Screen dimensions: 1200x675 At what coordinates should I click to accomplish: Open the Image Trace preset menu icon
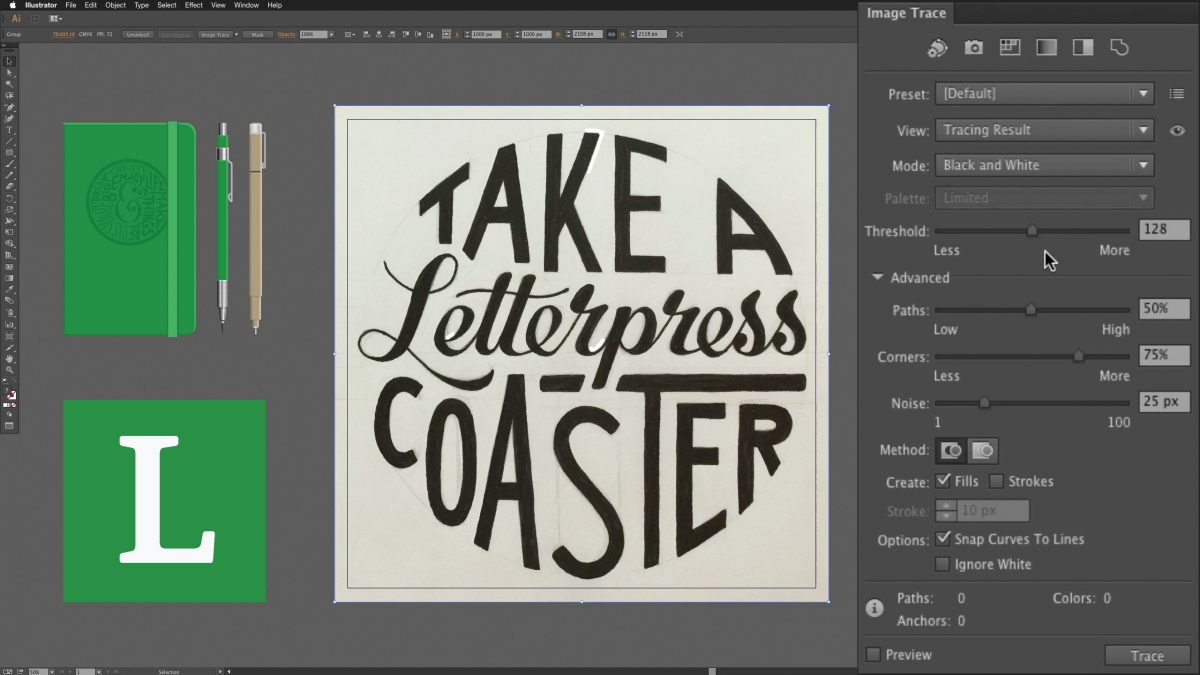click(1177, 93)
